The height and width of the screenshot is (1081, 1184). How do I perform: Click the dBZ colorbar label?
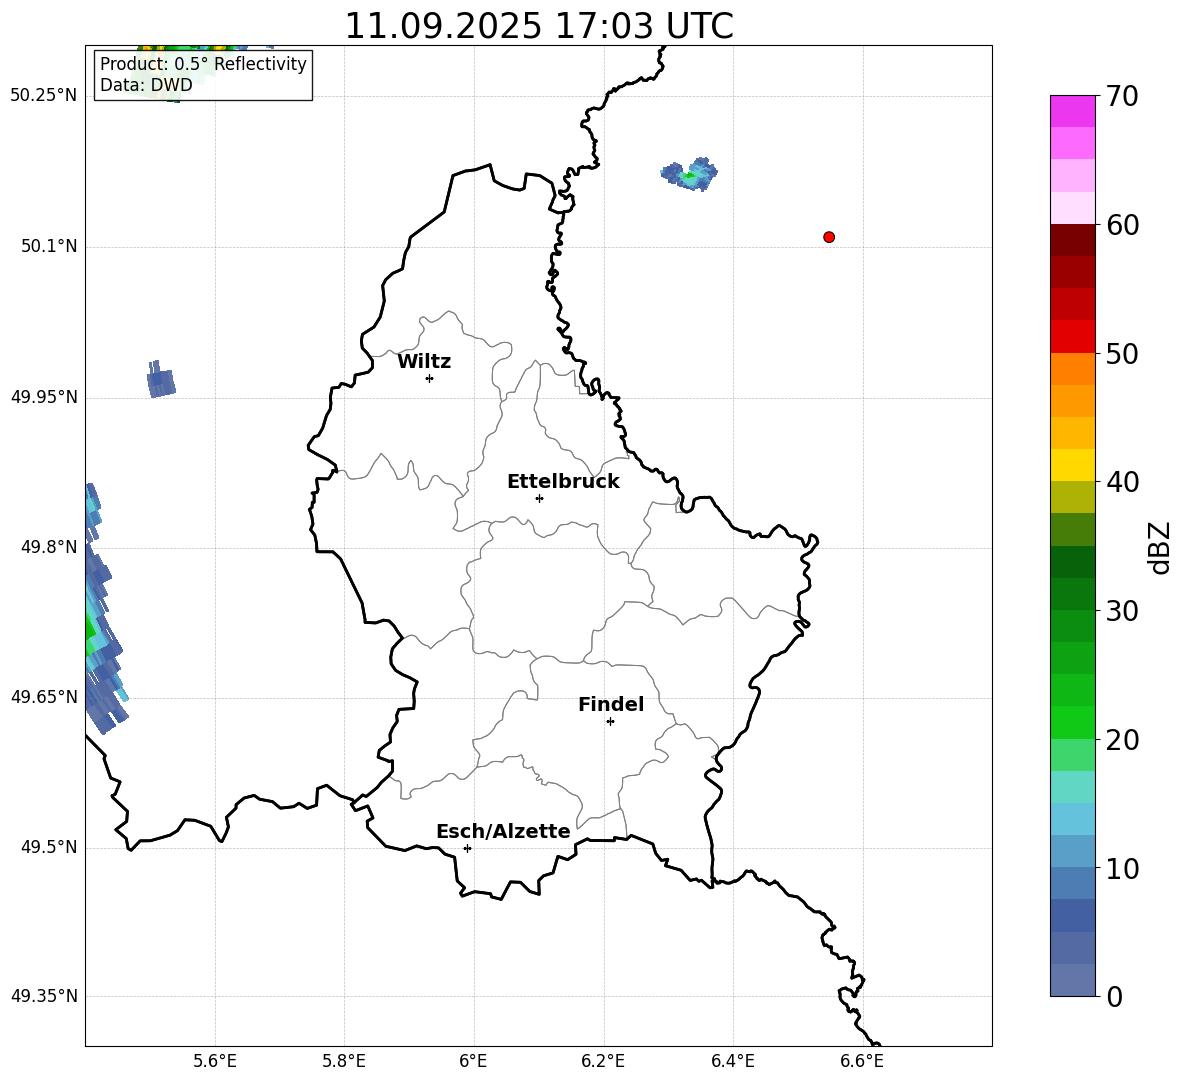[x=1160, y=547]
